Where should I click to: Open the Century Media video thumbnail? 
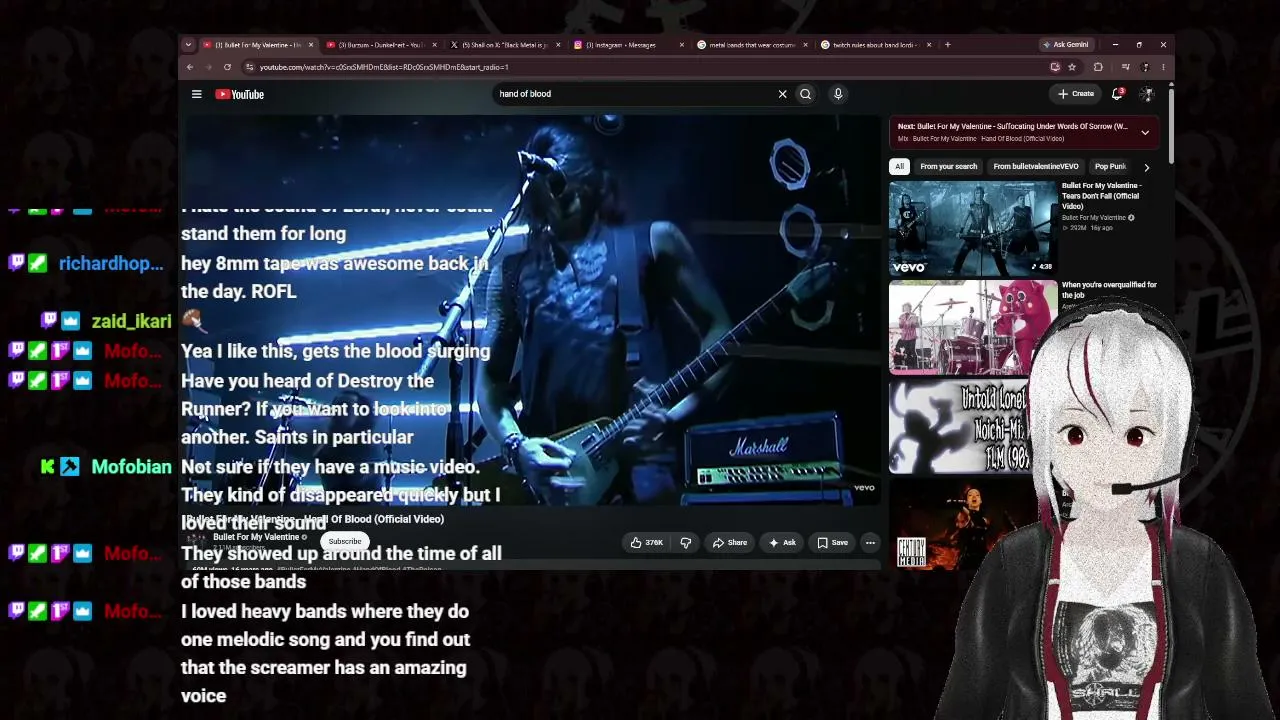pos(960,525)
